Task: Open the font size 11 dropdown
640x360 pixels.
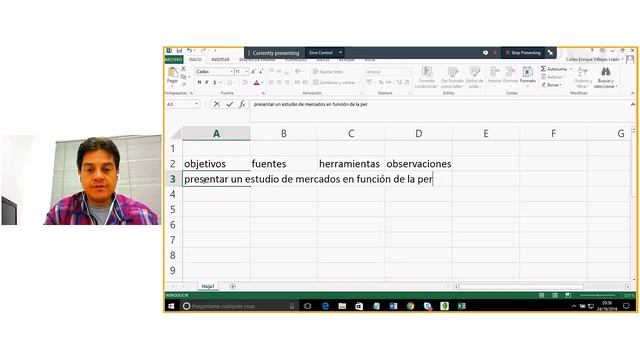Action: 247,71
